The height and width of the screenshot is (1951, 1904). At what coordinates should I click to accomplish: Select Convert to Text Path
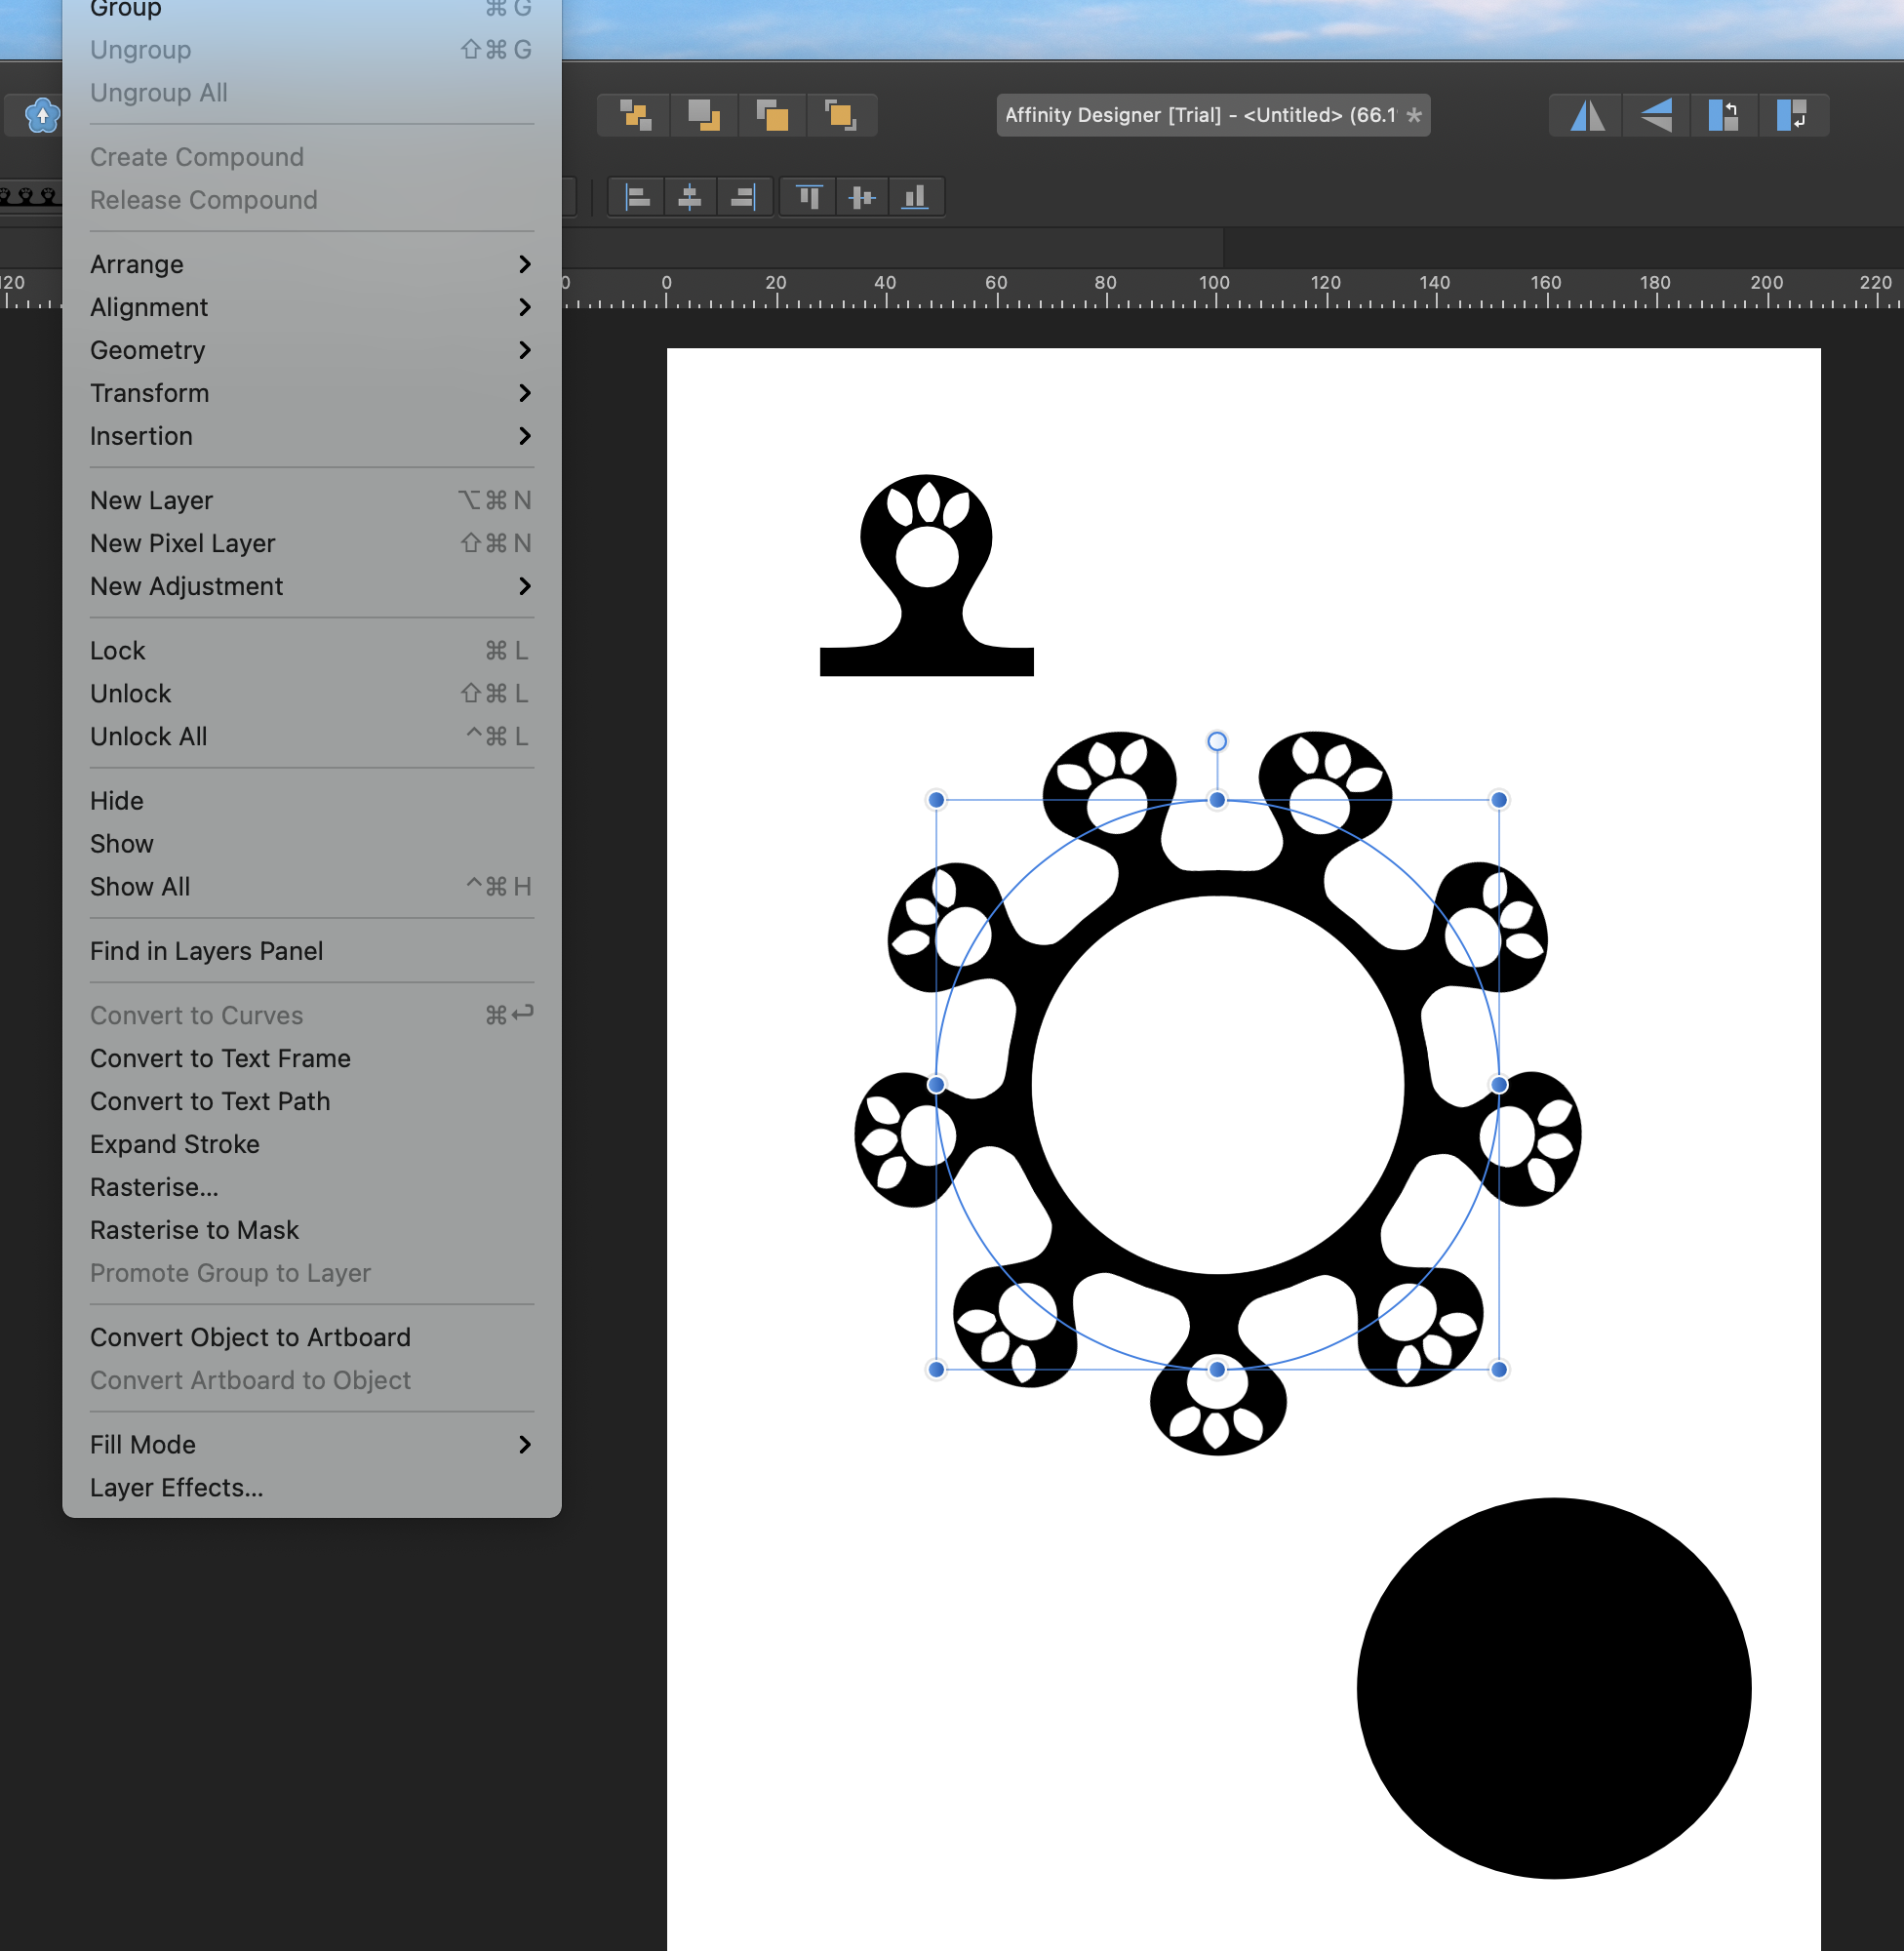pyautogui.click(x=311, y=1101)
